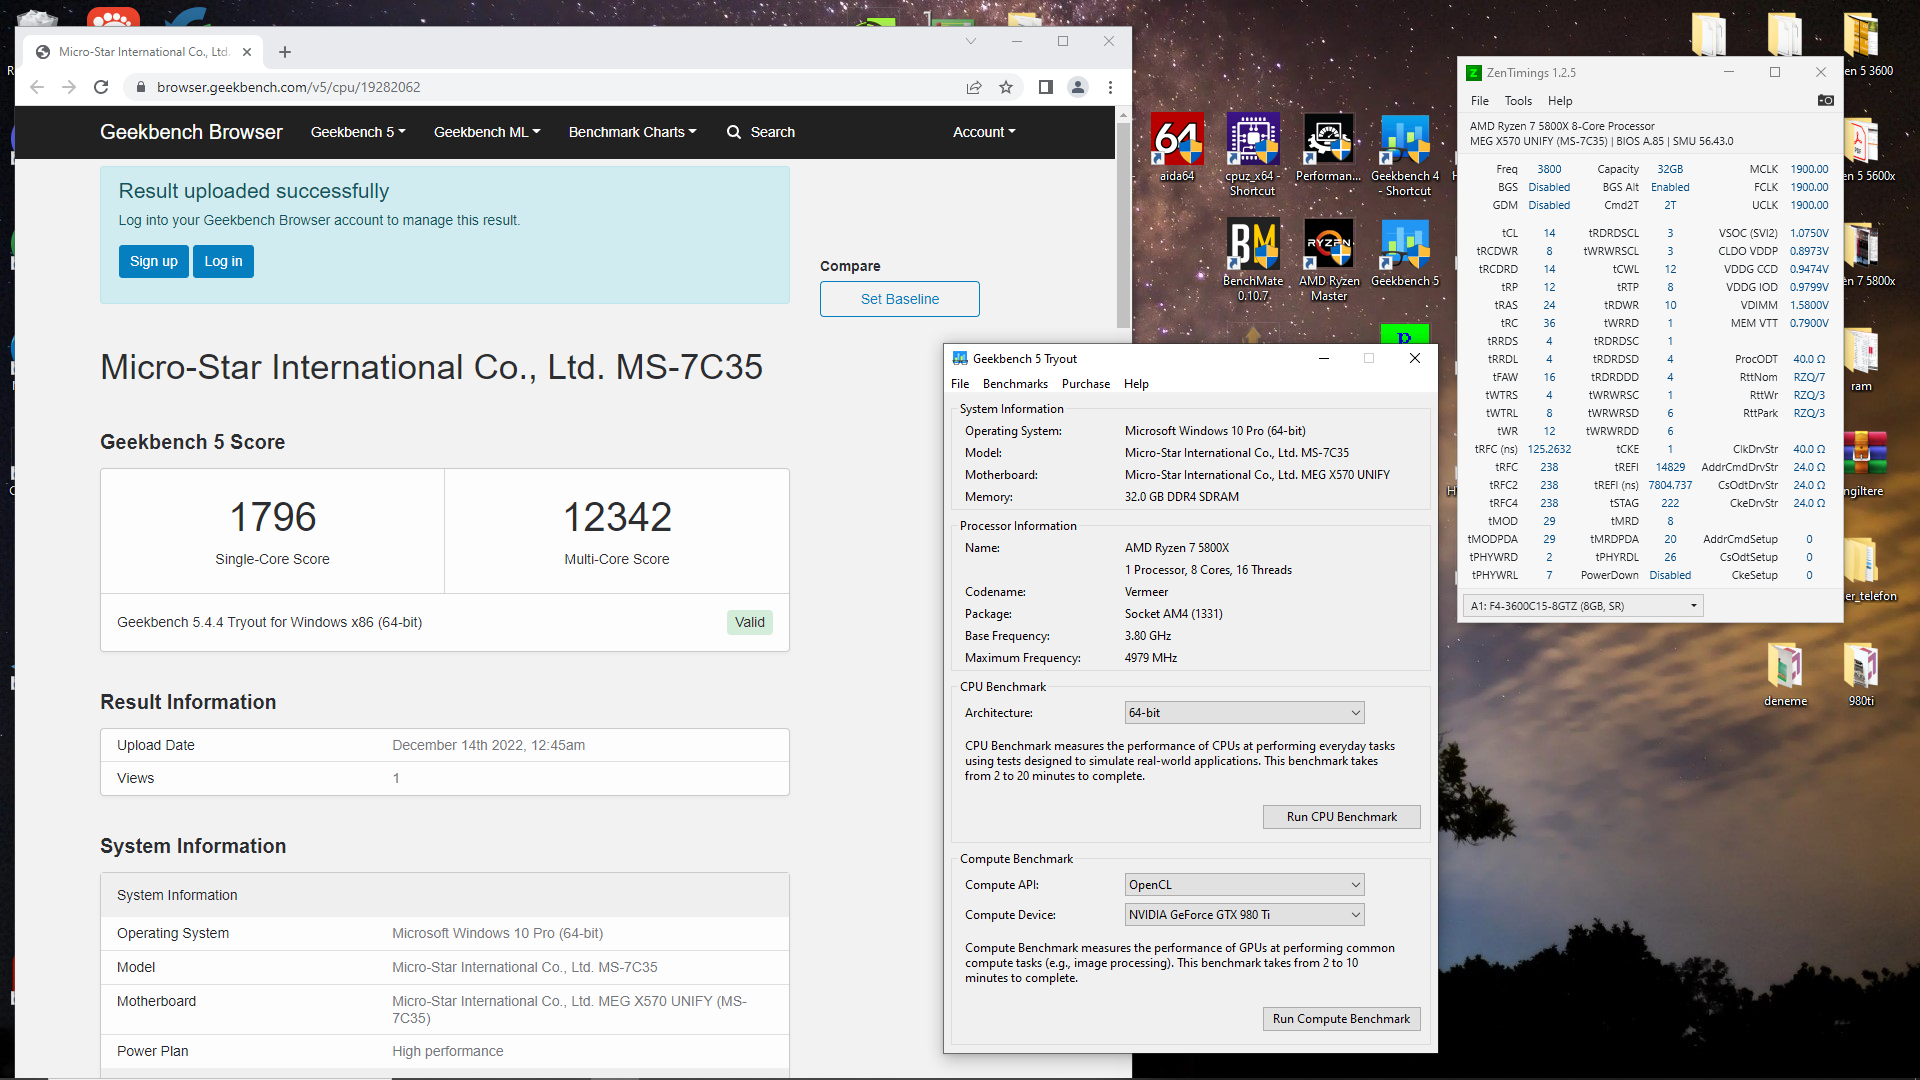Expand the Geekbench ML dropdown
Viewport: 1920px width, 1080px height.
487,132
